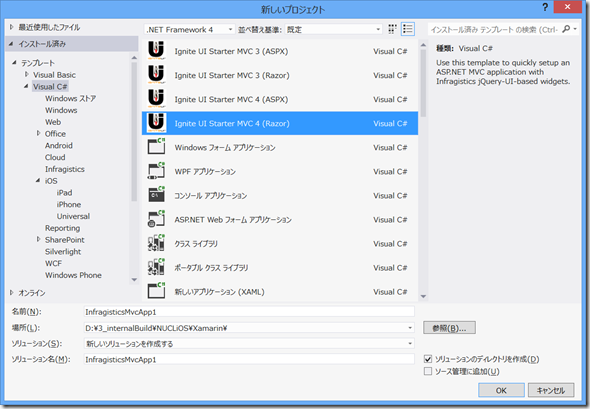590x409 pixels.
Task: Collapse the インストール済み section
Action: (11, 44)
